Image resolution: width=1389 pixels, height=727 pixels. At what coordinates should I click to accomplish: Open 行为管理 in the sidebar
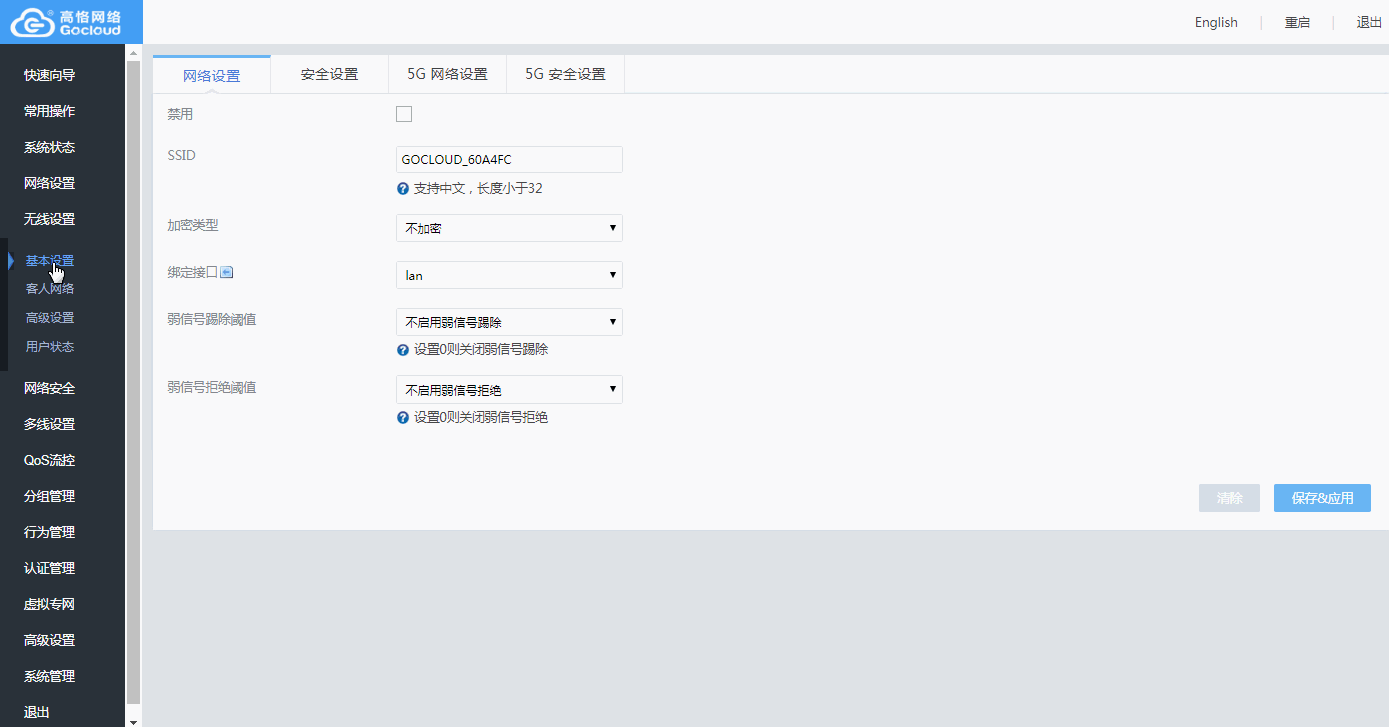point(50,532)
